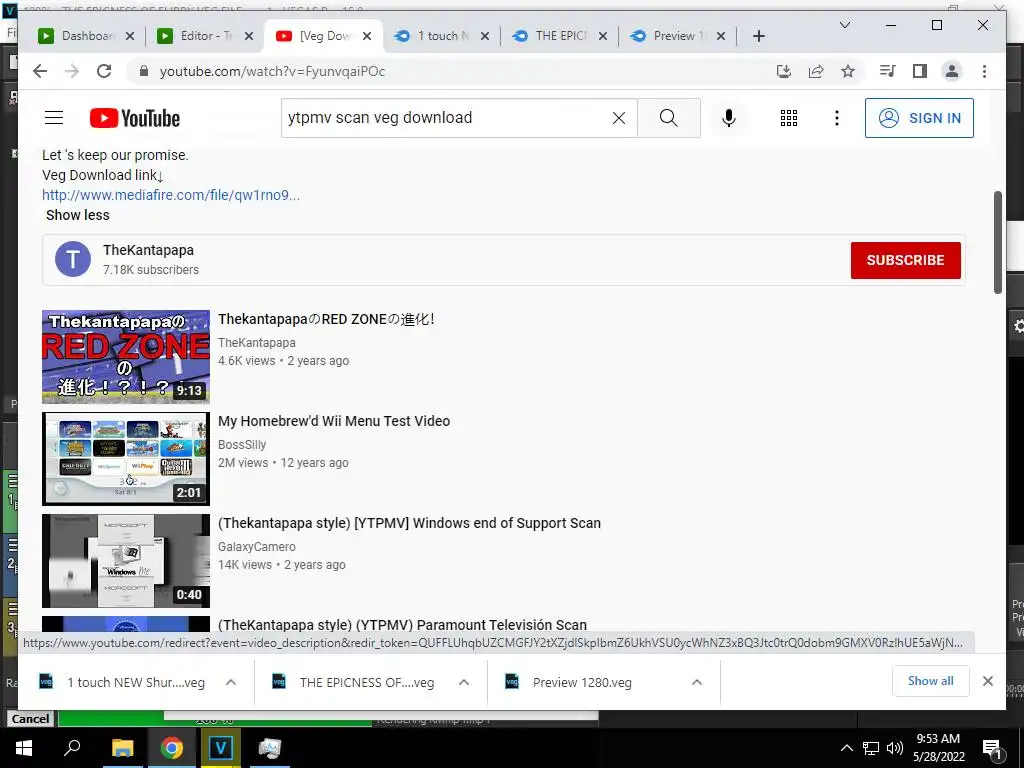Show hidden system tray icons
The width and height of the screenshot is (1024, 768).
coord(846,748)
